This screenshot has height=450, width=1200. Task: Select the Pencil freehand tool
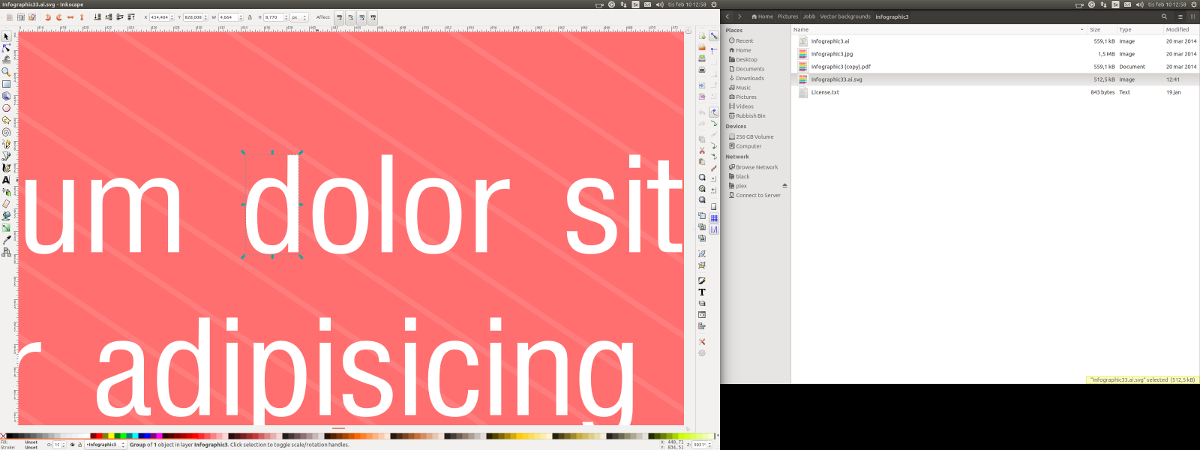pyautogui.click(x=6, y=144)
